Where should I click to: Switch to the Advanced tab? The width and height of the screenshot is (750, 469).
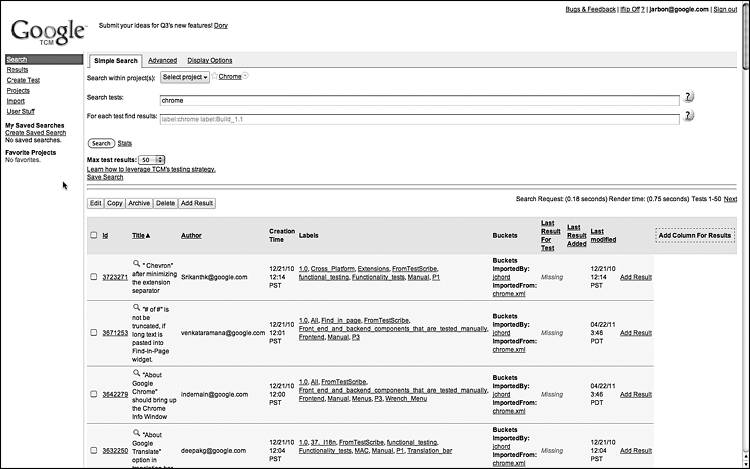click(162, 60)
